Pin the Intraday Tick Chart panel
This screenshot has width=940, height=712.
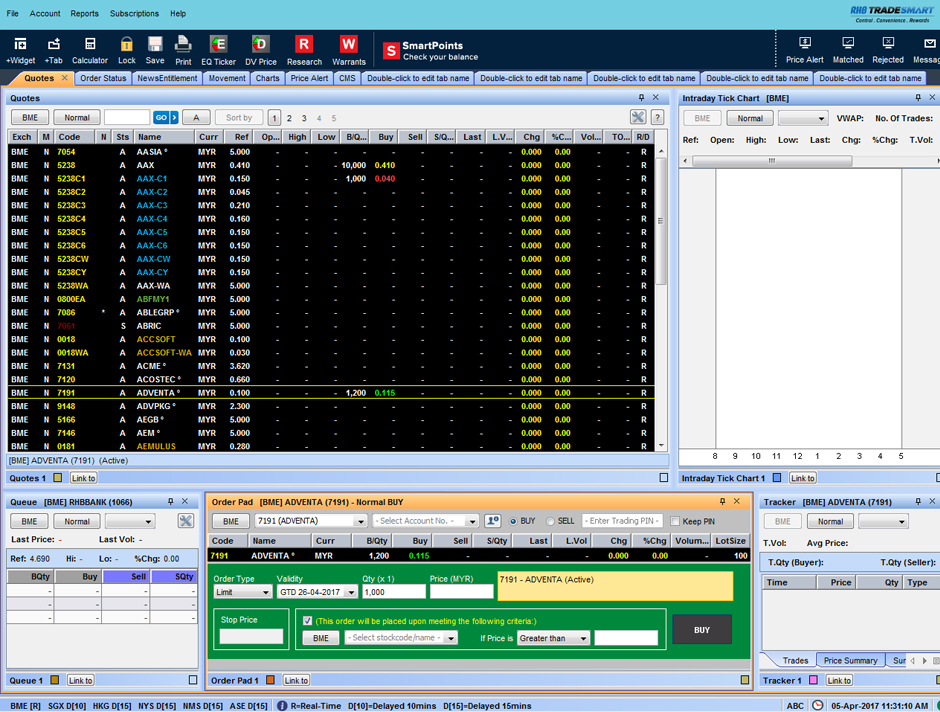coord(918,98)
